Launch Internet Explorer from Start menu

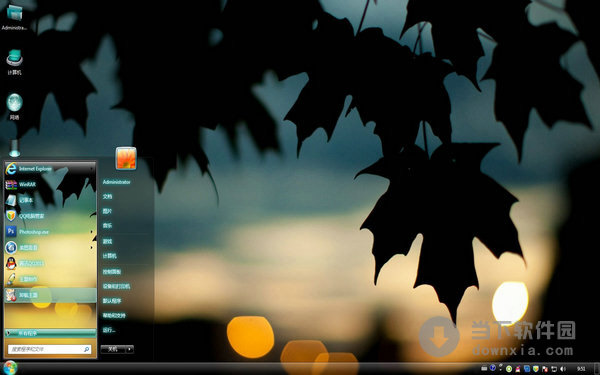click(x=50, y=168)
